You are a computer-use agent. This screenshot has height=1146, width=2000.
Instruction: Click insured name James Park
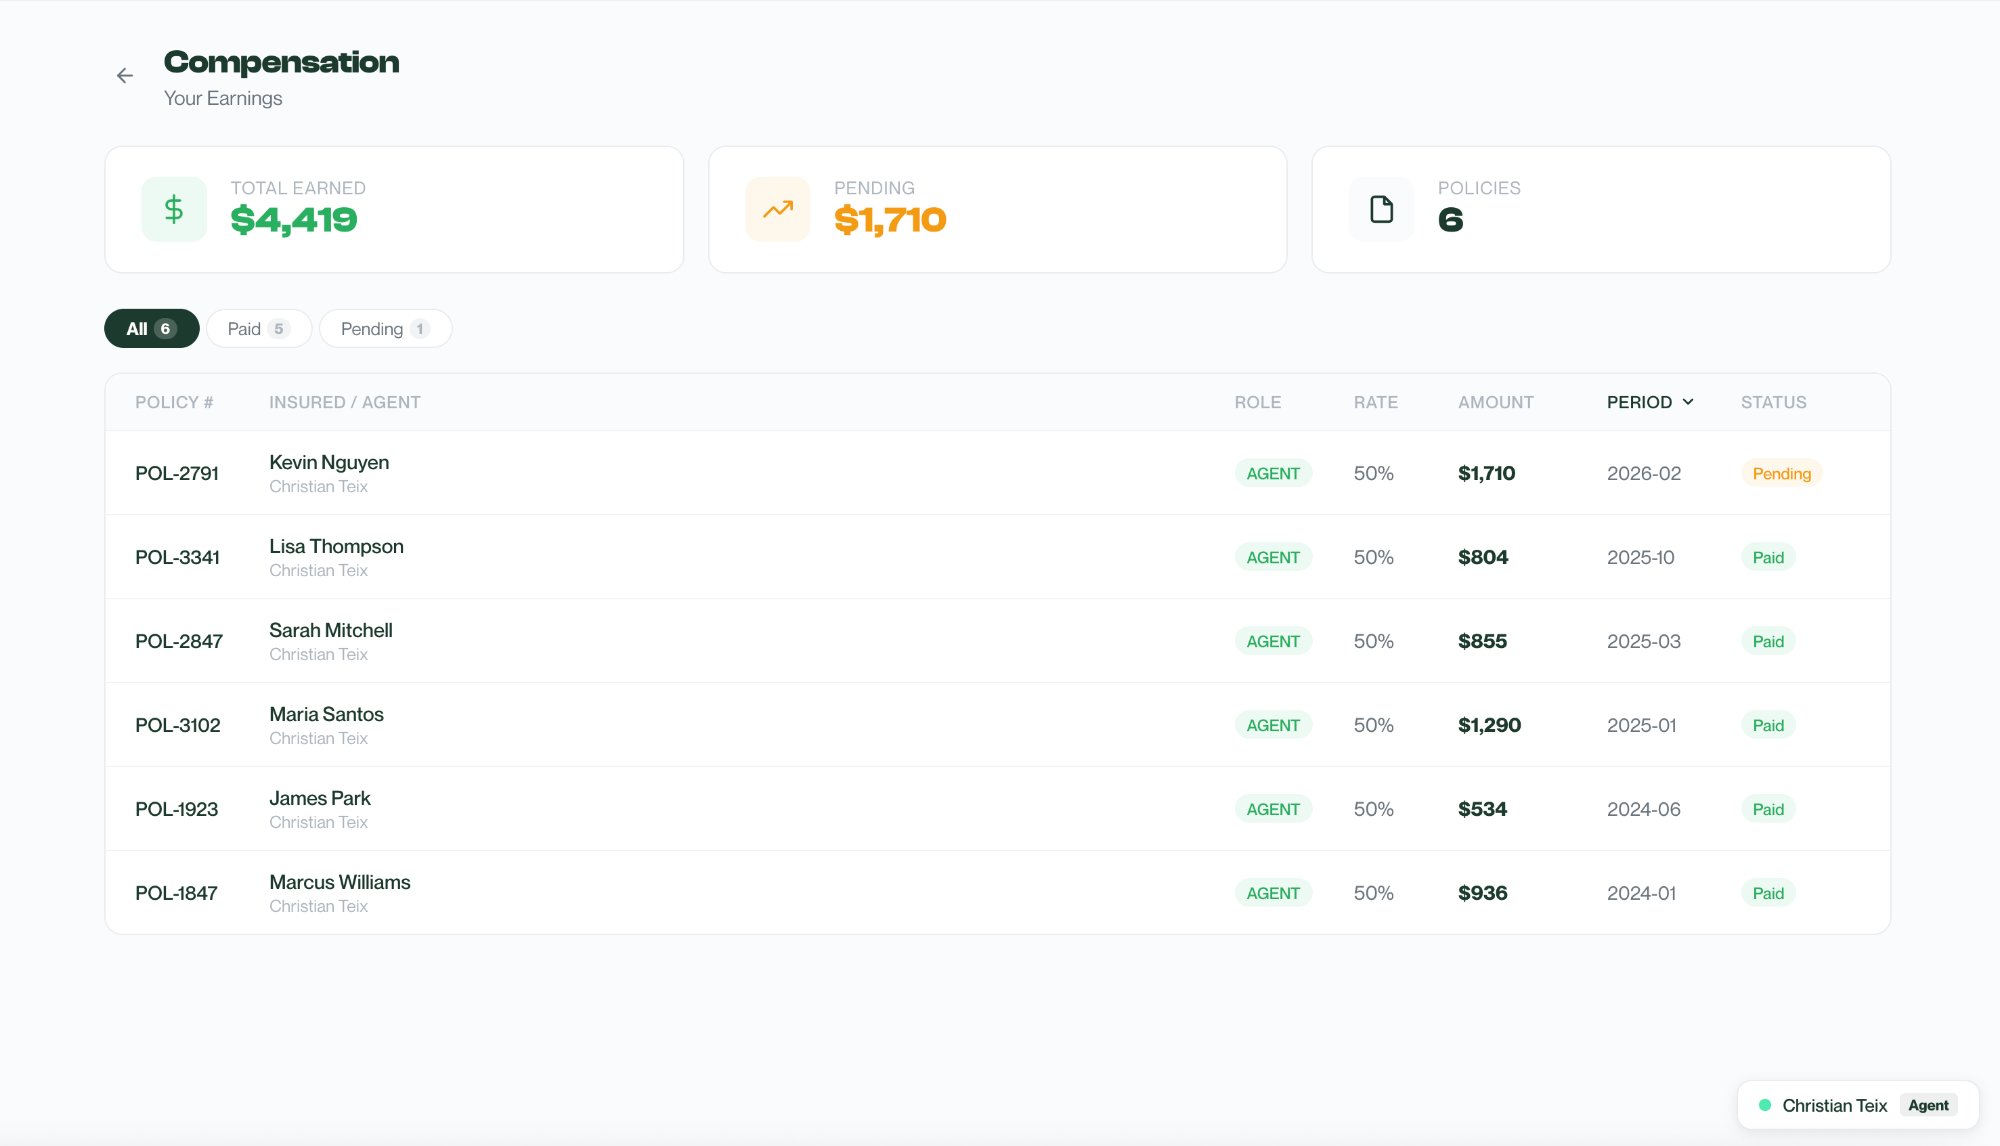click(x=320, y=798)
